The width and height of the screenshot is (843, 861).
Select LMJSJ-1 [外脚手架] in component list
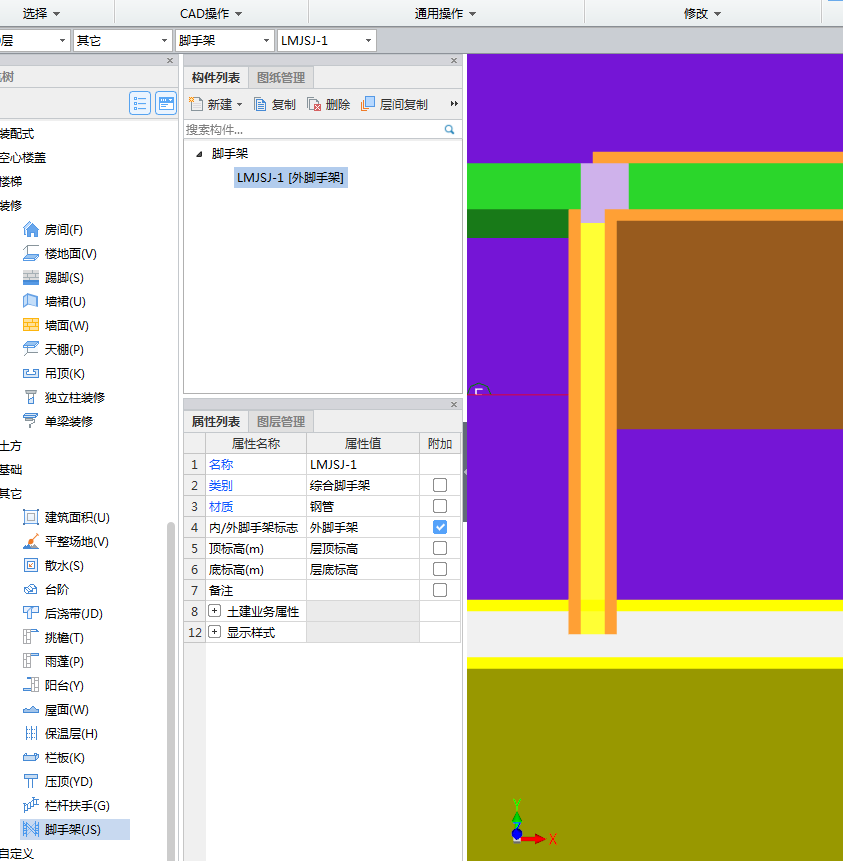click(291, 178)
